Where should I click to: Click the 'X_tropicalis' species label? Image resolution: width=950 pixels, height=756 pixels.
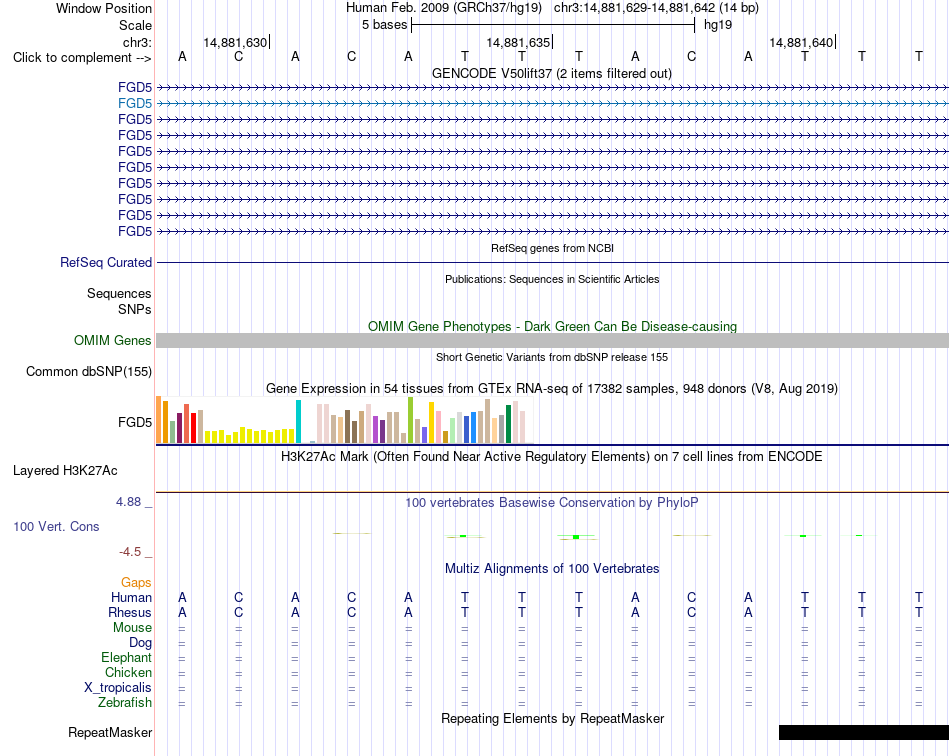118,688
